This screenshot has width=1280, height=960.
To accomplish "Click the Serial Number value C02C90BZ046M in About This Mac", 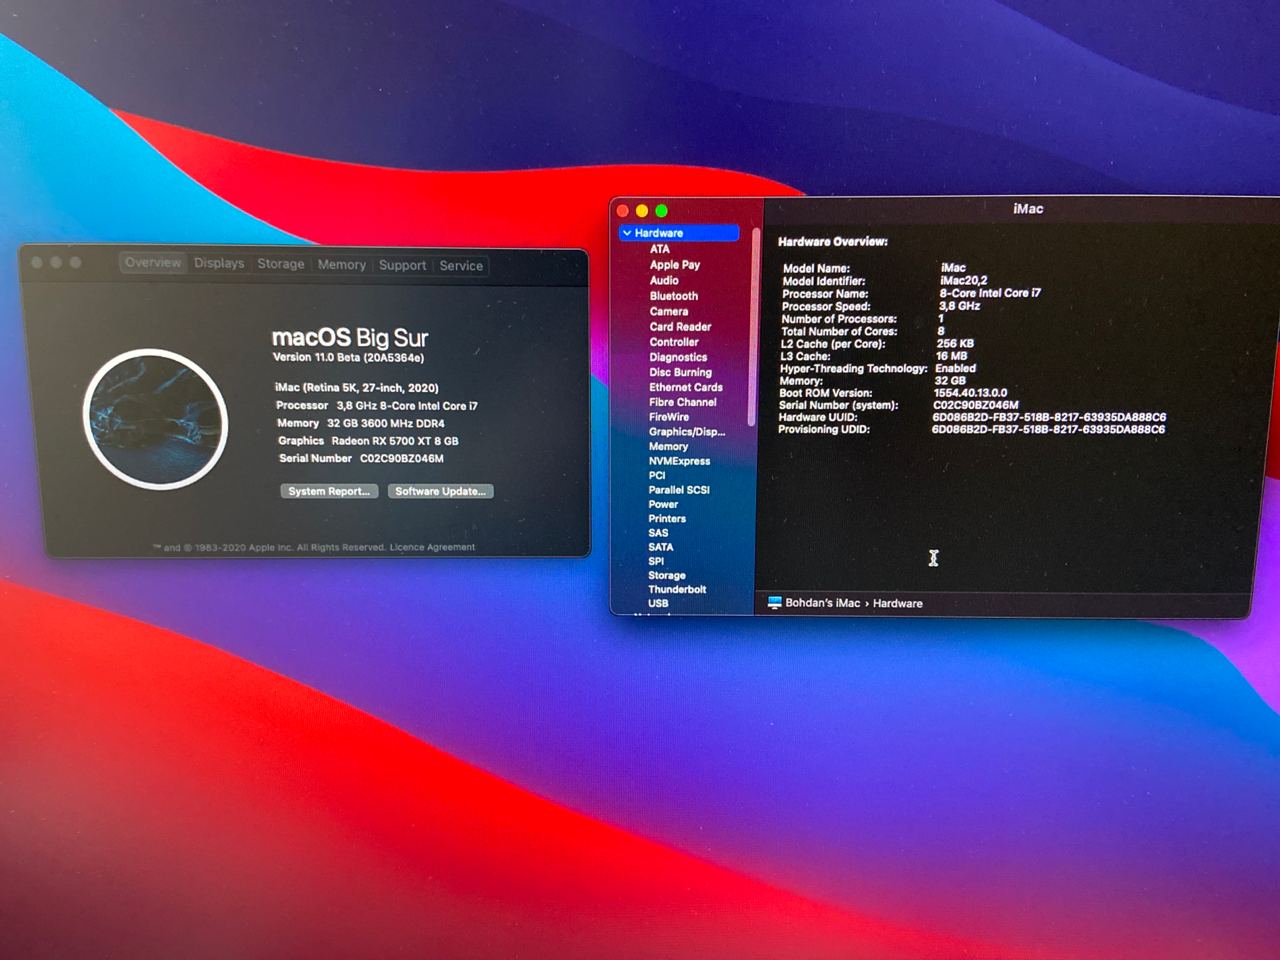I will pos(402,459).
